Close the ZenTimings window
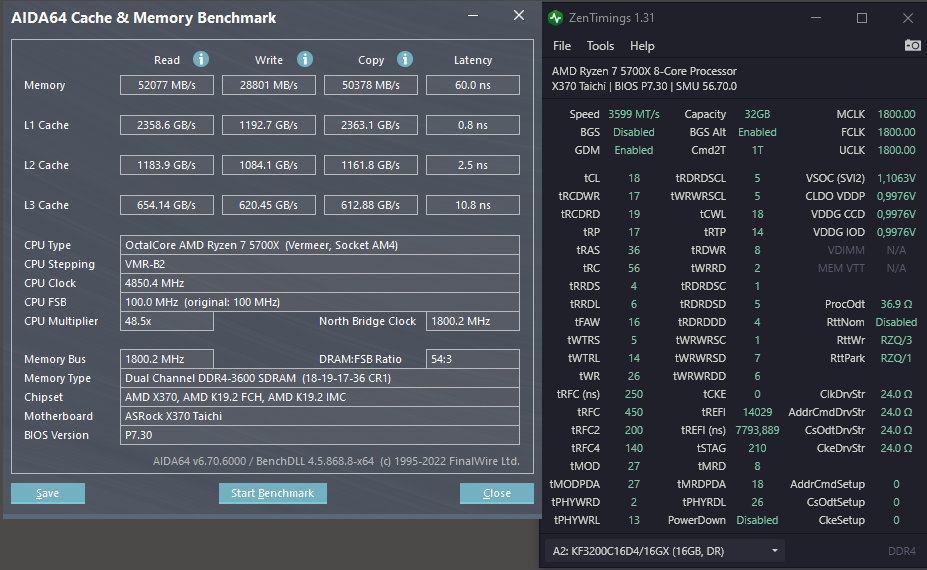This screenshot has height=570, width=927. pos(907,18)
